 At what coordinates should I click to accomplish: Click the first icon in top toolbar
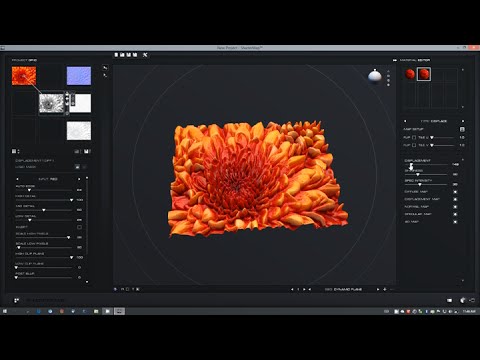click(x=116, y=55)
